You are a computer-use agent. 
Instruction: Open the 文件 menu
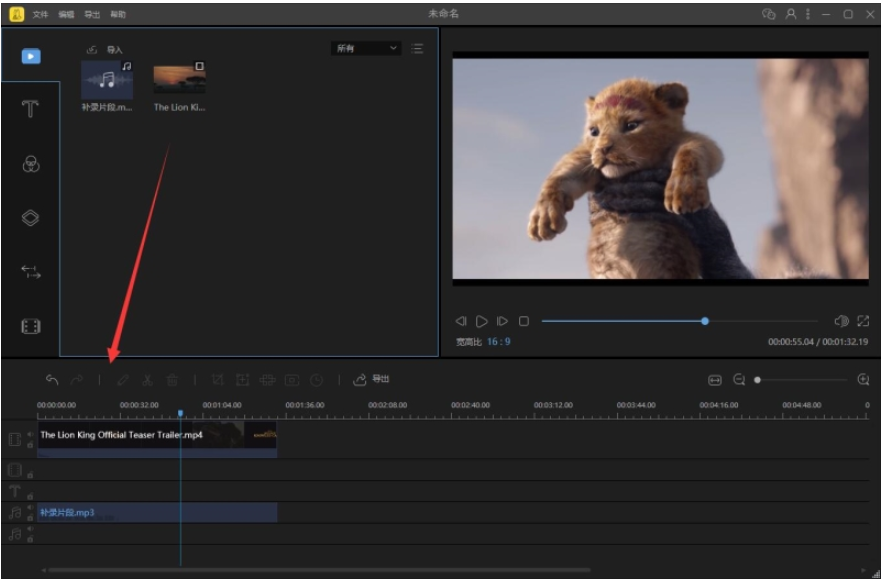(40, 15)
